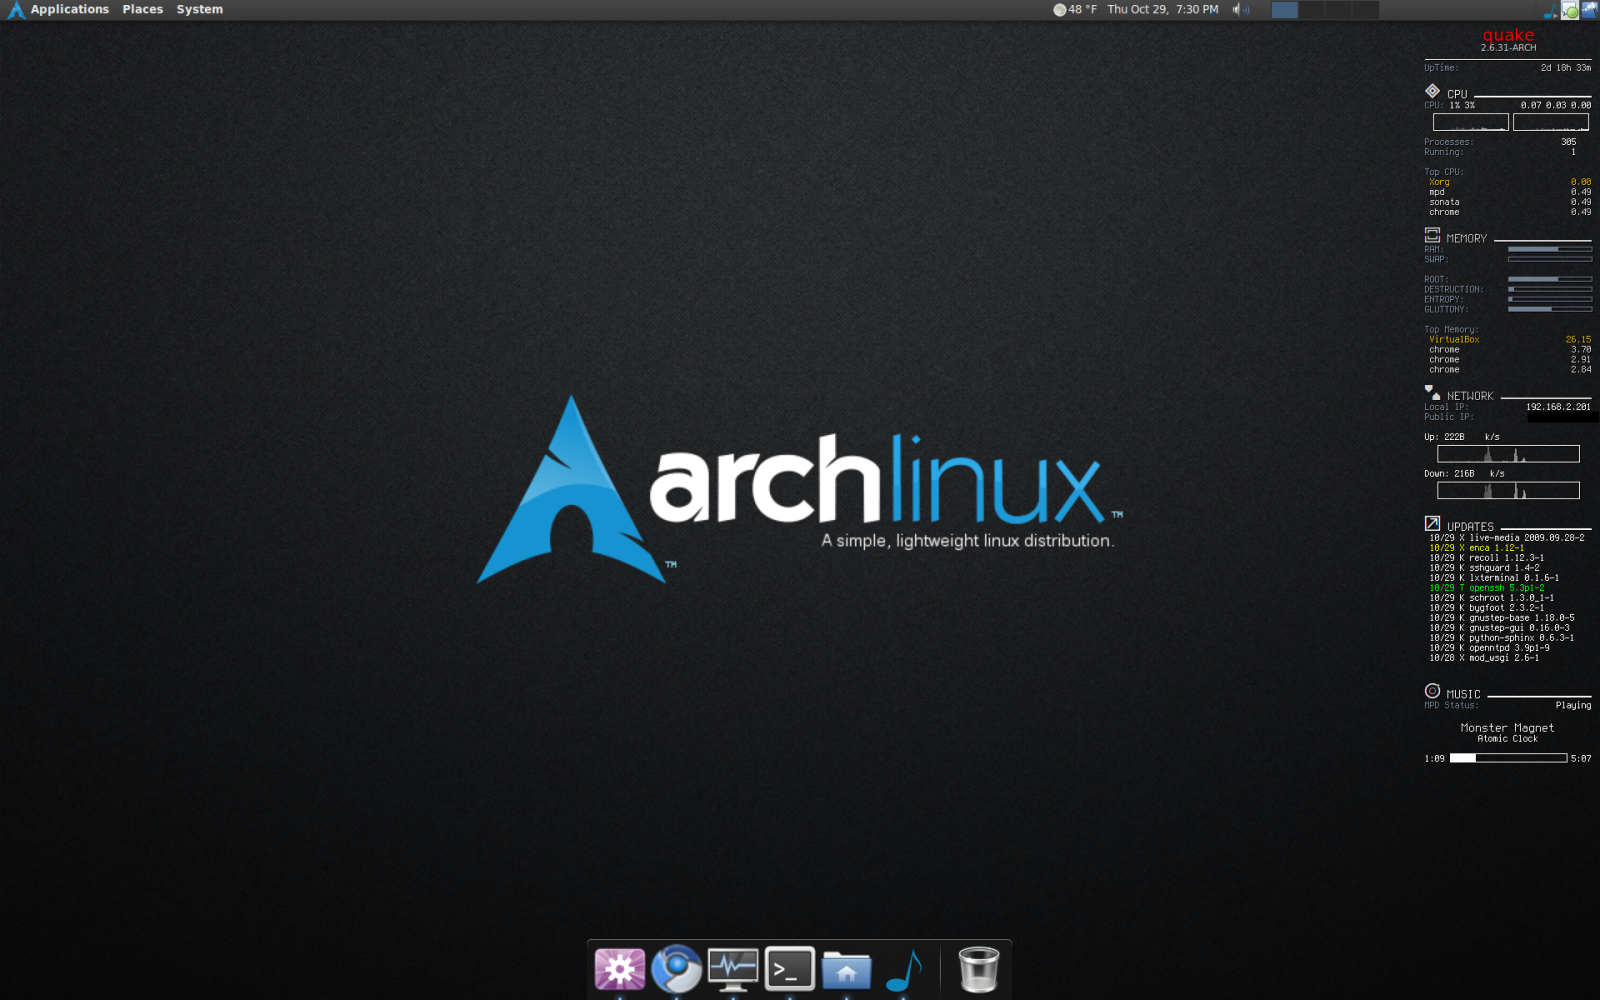Click the 'openntpd 3.9p1-9' update row
This screenshot has height=1000, width=1600.
[x=1489, y=648]
